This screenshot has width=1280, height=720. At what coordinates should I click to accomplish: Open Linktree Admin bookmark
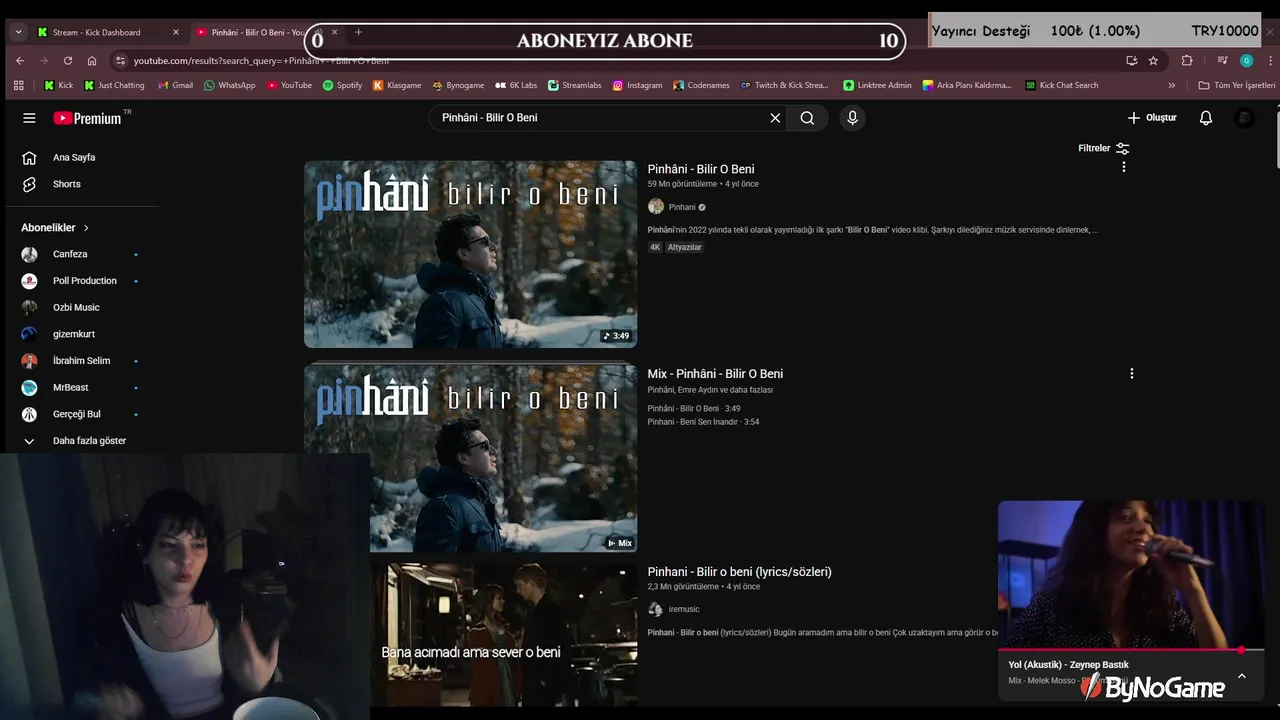(877, 85)
